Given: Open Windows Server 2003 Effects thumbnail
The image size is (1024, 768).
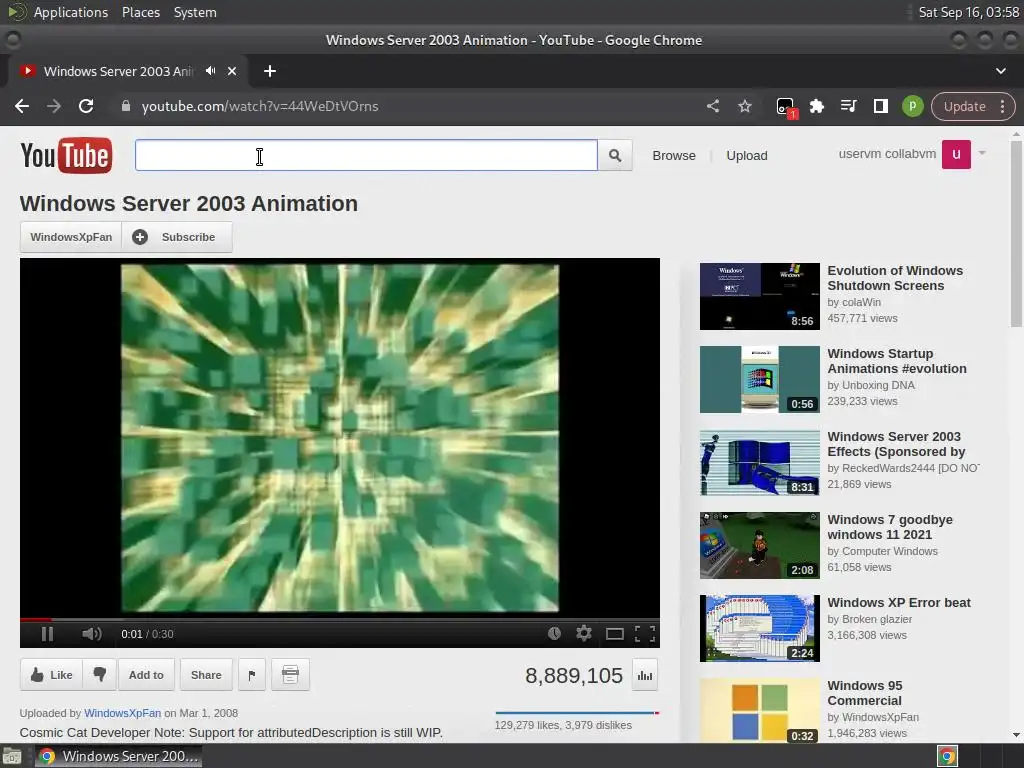Looking at the screenshot, I should point(760,462).
